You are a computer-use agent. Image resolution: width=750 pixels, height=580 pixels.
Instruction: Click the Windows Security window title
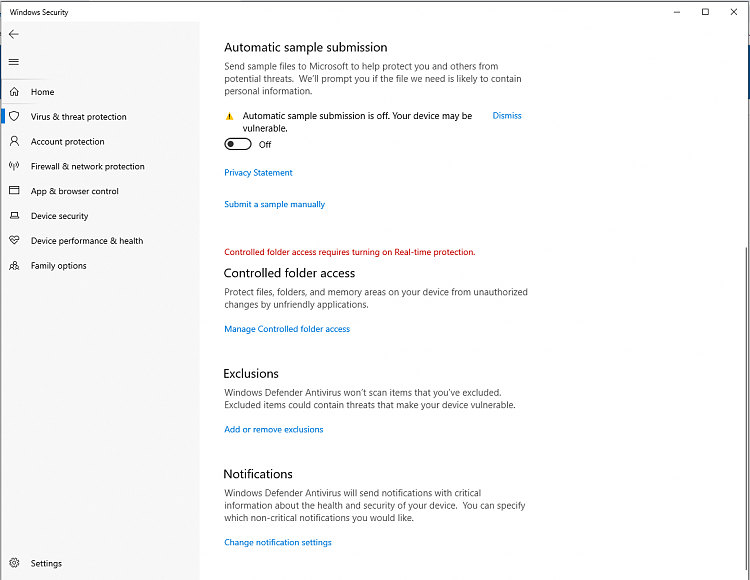pos(39,12)
